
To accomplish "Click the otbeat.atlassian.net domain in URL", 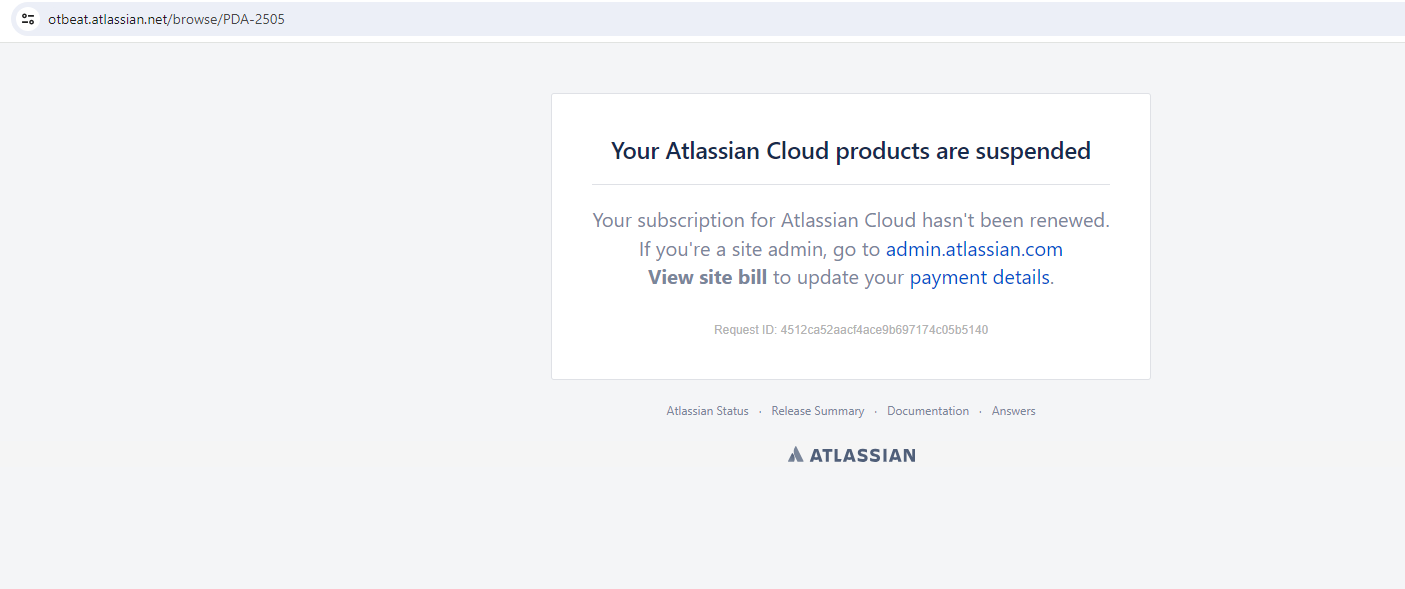I will click(110, 19).
